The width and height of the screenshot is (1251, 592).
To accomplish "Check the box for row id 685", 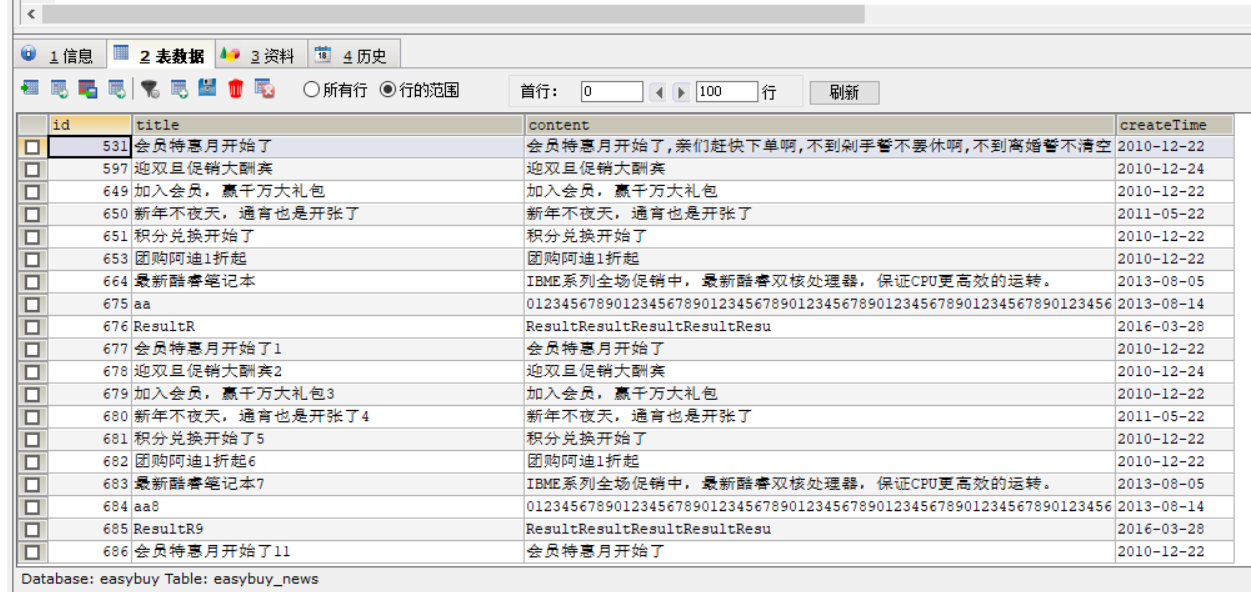I will point(33,529).
